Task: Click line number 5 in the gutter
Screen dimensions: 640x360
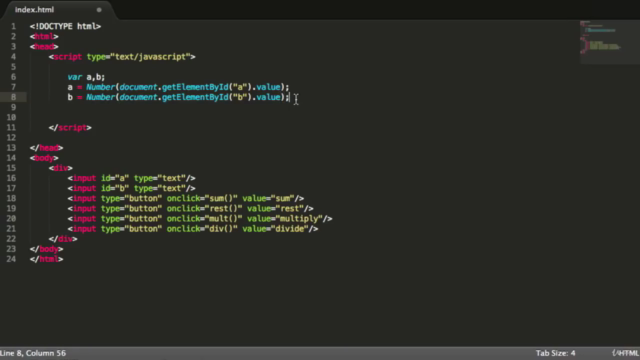Action: tap(13, 67)
